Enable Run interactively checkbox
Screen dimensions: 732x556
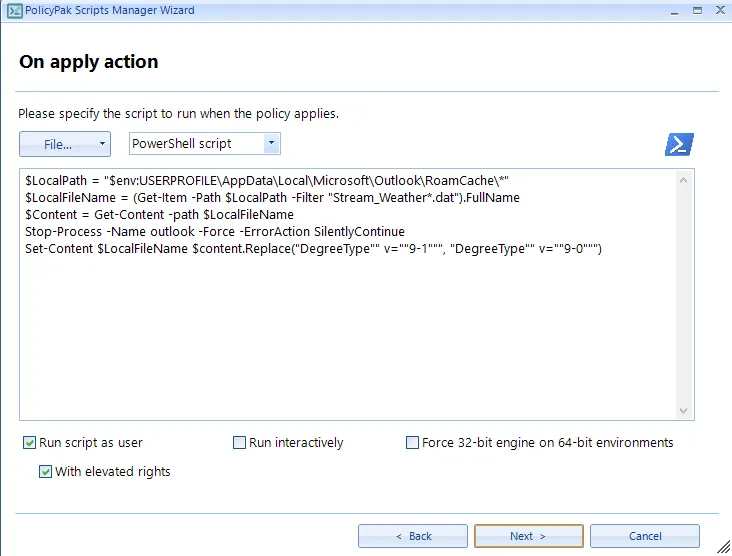[240, 443]
